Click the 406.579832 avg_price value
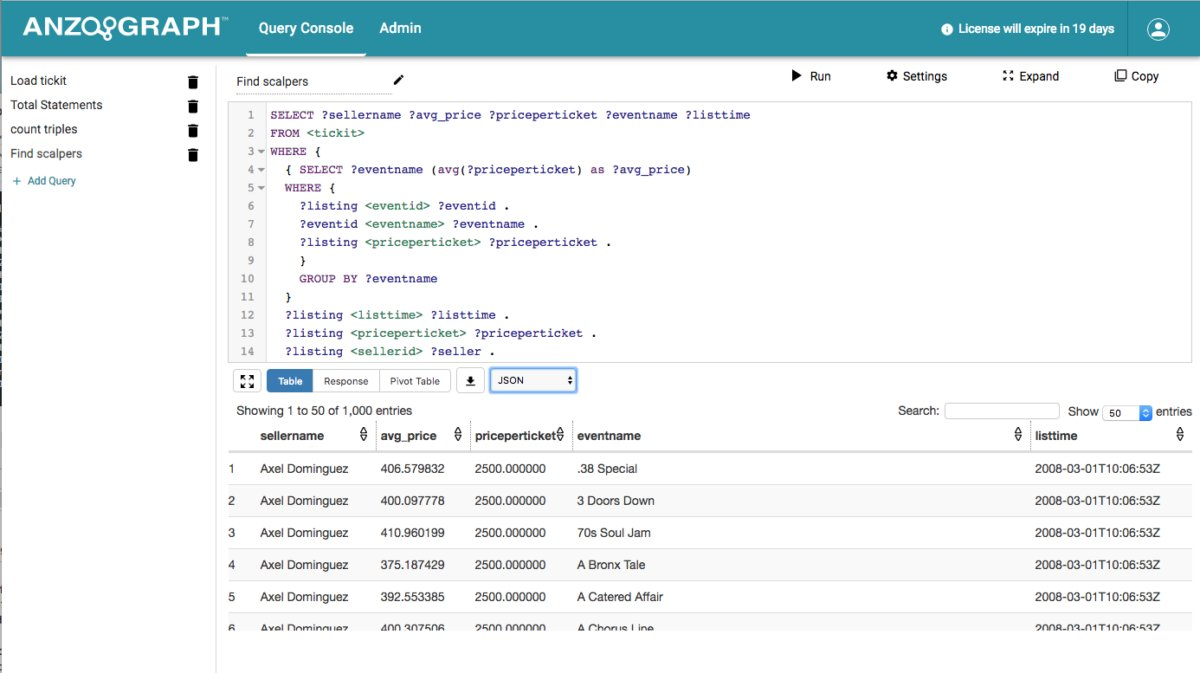Screen dimensions: 1200x673 click(x=412, y=469)
